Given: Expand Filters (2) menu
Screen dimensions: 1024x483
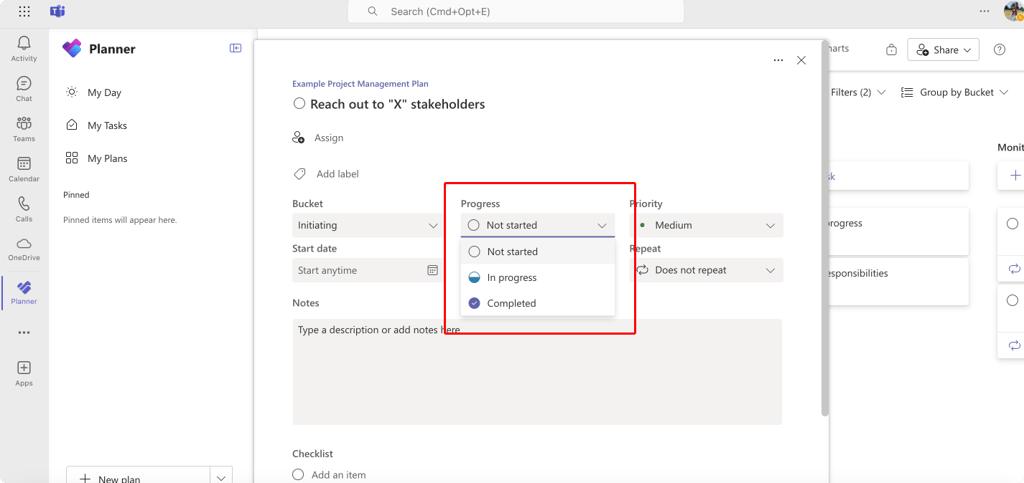Looking at the screenshot, I should (x=858, y=93).
